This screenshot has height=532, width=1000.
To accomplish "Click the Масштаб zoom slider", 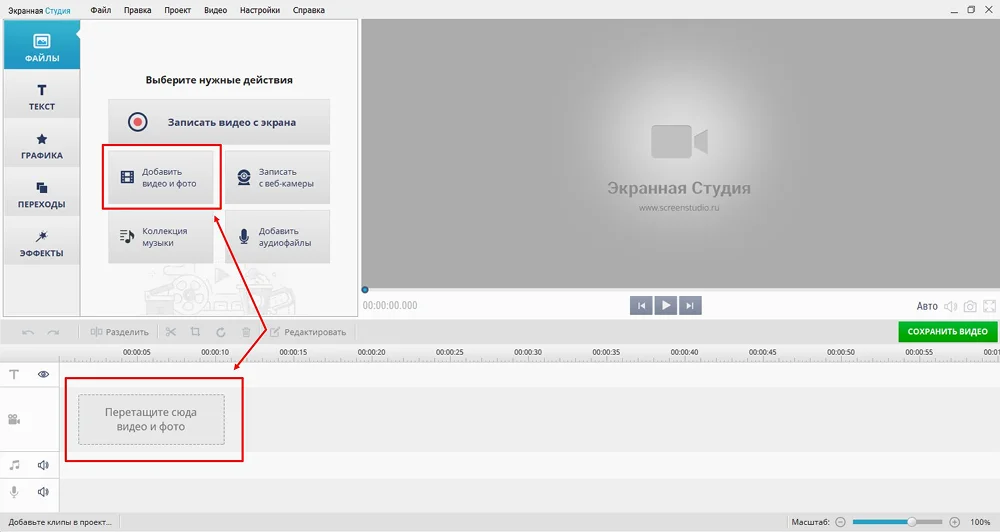I will pos(897,522).
